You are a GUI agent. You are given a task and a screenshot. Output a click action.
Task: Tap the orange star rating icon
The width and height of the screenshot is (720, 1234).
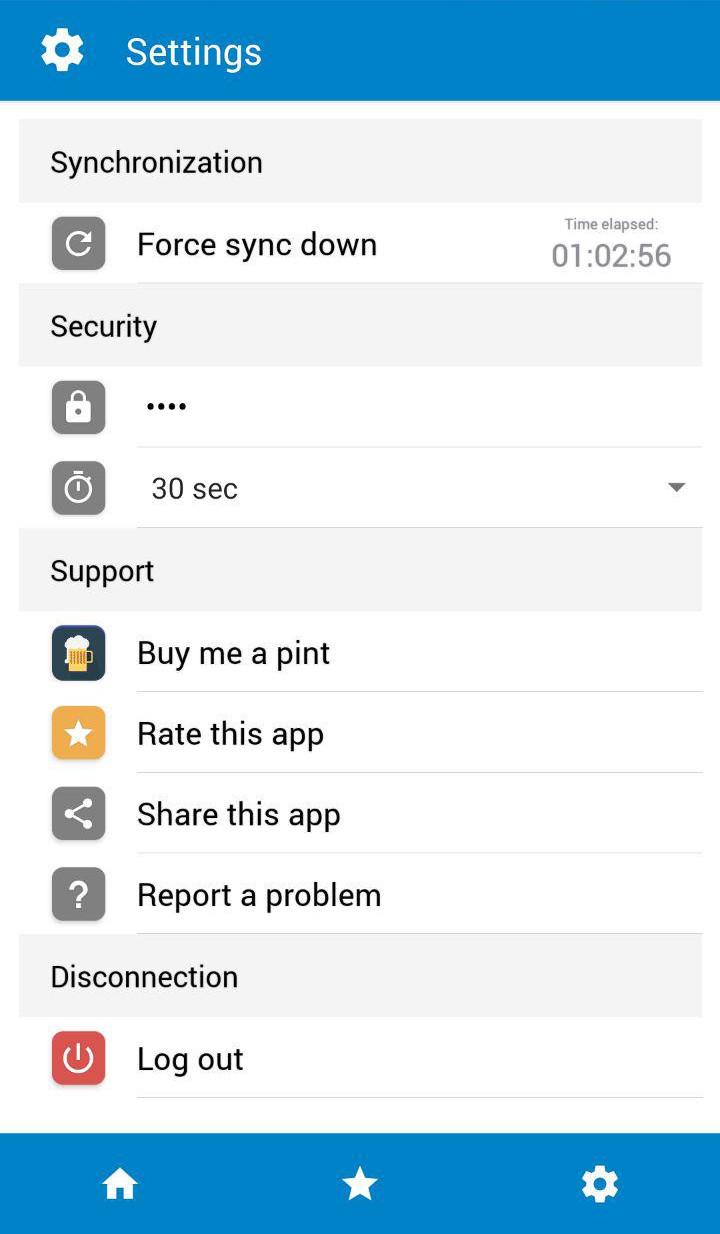[x=78, y=734]
